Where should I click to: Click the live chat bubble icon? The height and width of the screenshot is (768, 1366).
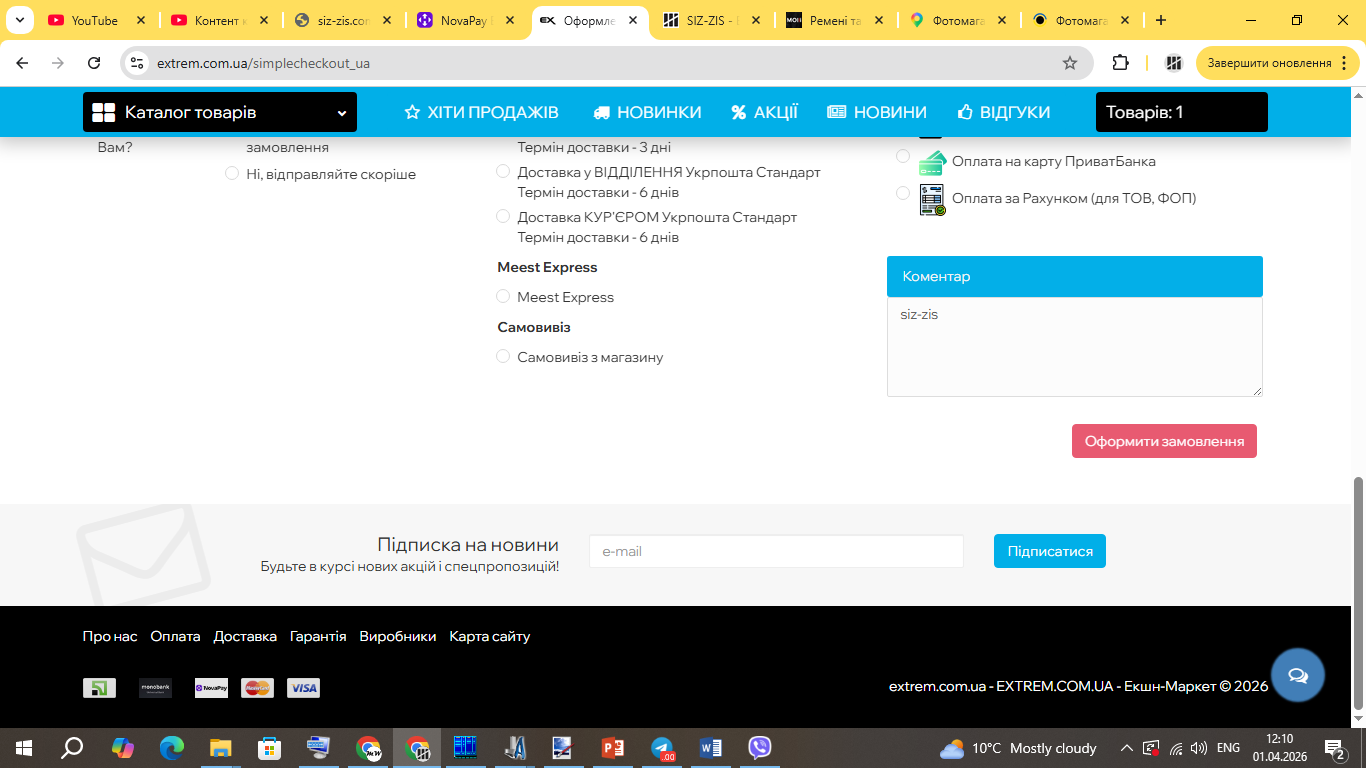click(x=1297, y=675)
